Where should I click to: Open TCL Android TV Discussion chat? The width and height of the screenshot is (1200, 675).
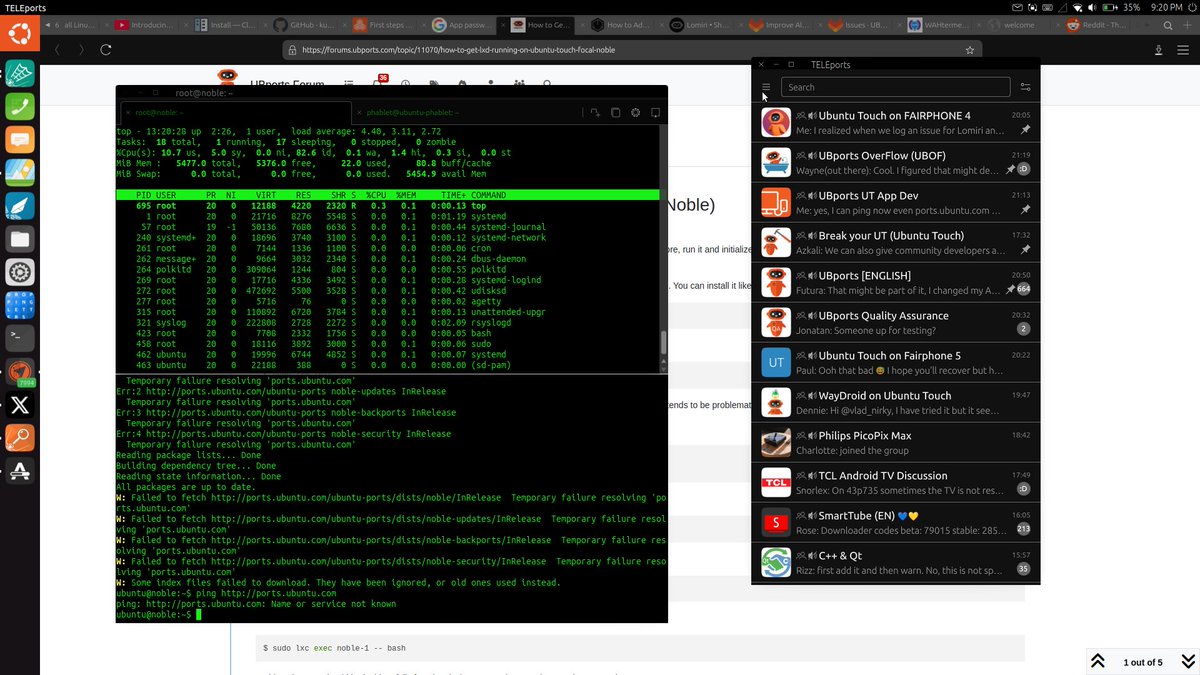coord(896,483)
